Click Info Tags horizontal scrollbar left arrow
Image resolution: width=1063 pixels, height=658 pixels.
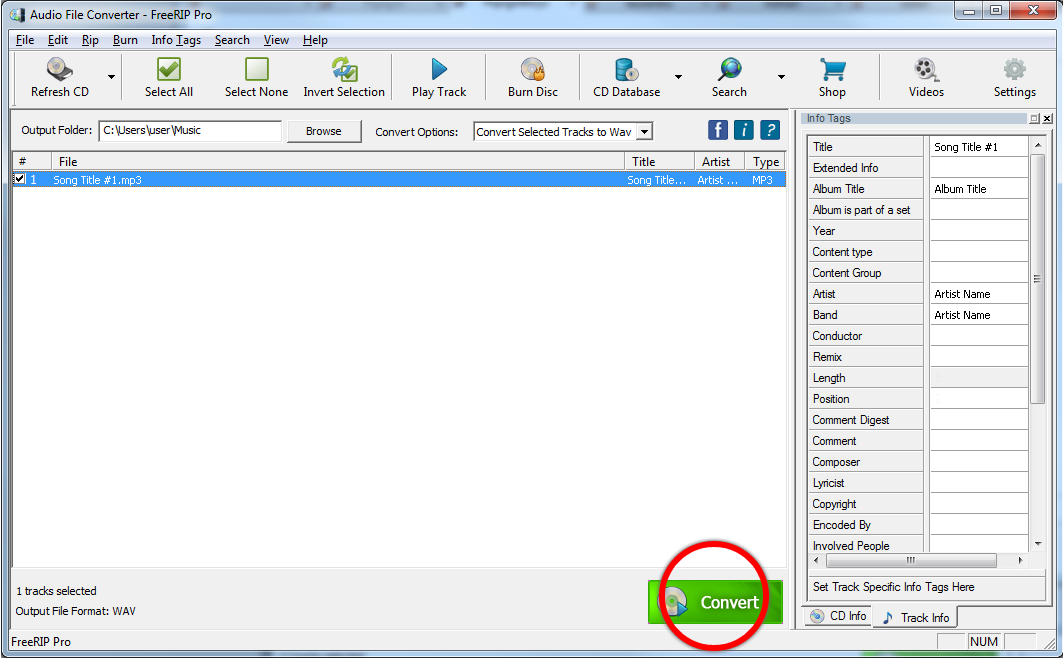tap(816, 560)
